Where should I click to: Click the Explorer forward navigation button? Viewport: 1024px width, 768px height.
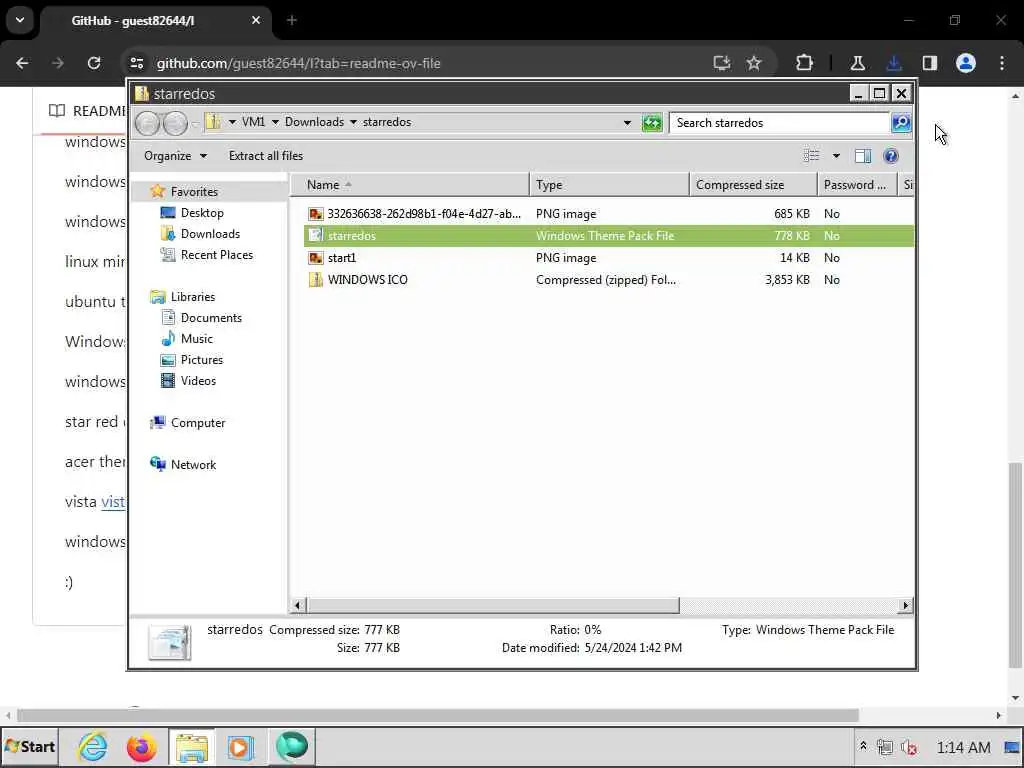click(x=175, y=123)
